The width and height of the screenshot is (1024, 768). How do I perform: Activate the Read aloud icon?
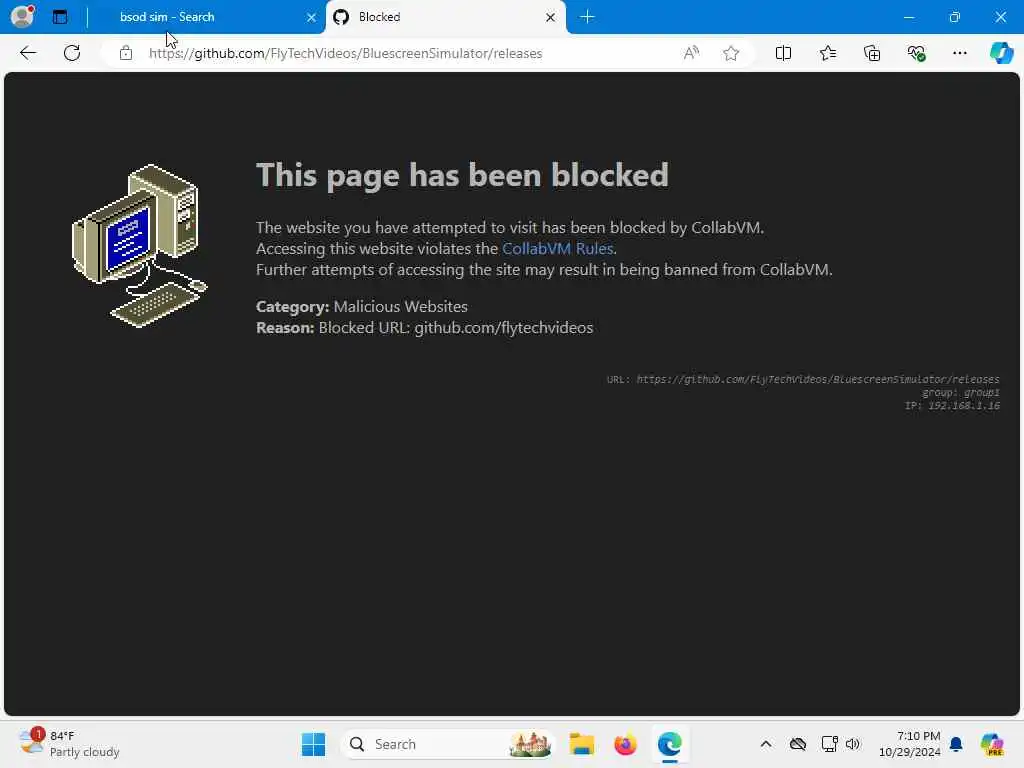(691, 53)
